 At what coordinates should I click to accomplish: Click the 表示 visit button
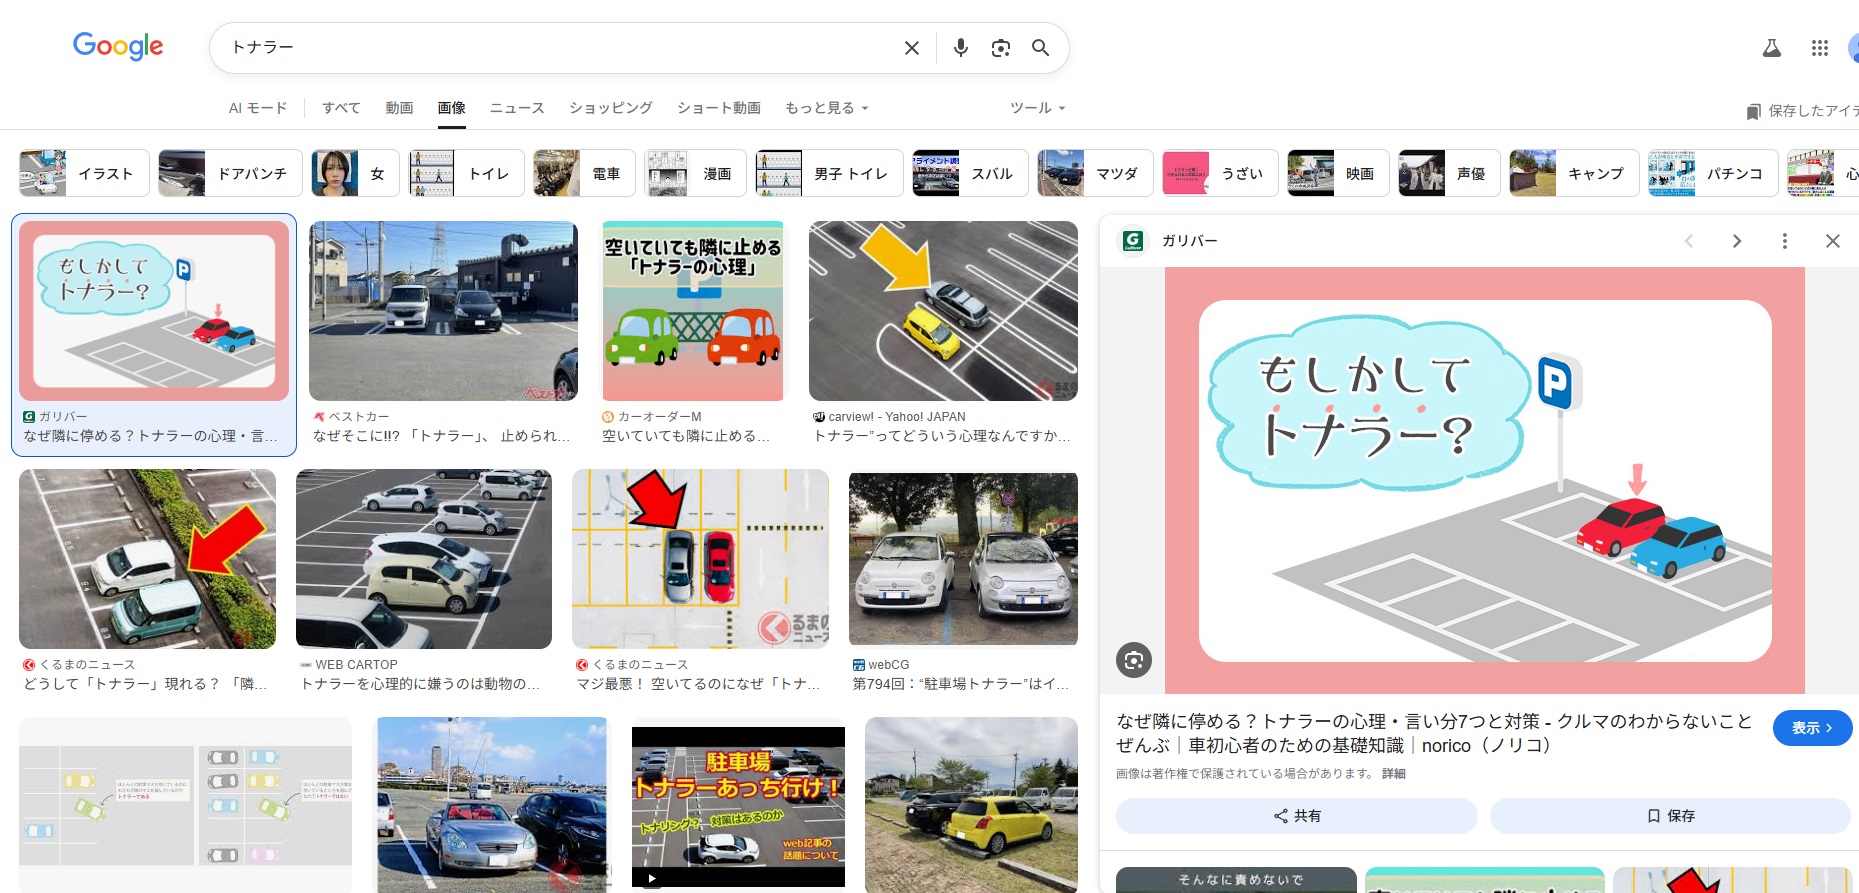click(x=1811, y=728)
